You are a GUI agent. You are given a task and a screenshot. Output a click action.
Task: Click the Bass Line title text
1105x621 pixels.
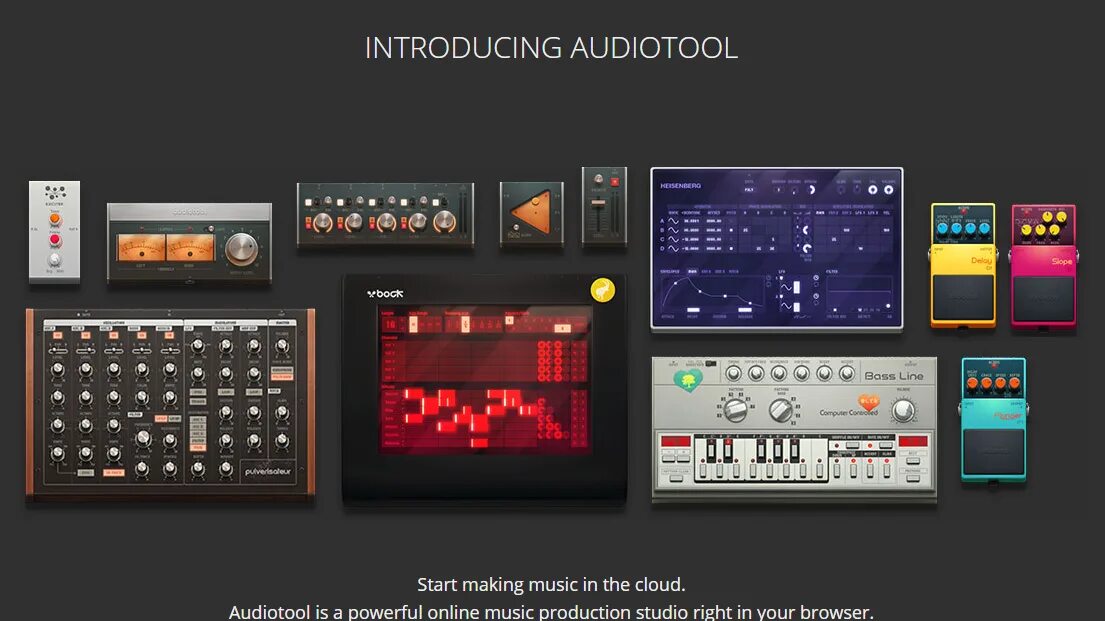point(894,376)
